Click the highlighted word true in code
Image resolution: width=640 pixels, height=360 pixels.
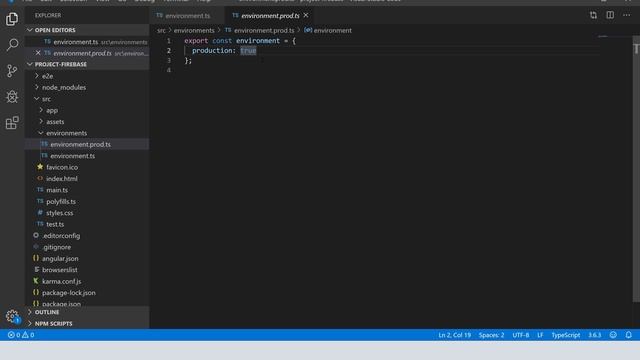point(248,51)
